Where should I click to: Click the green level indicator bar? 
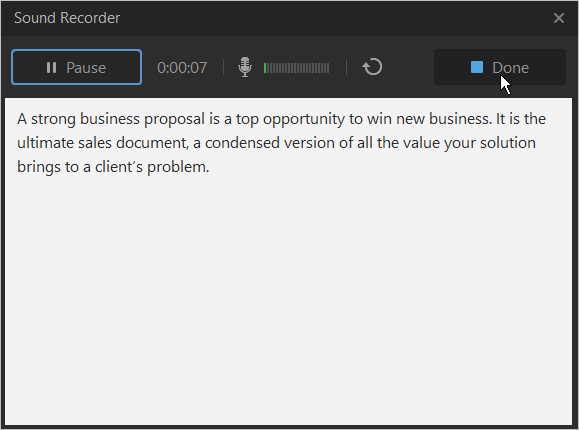point(265,68)
